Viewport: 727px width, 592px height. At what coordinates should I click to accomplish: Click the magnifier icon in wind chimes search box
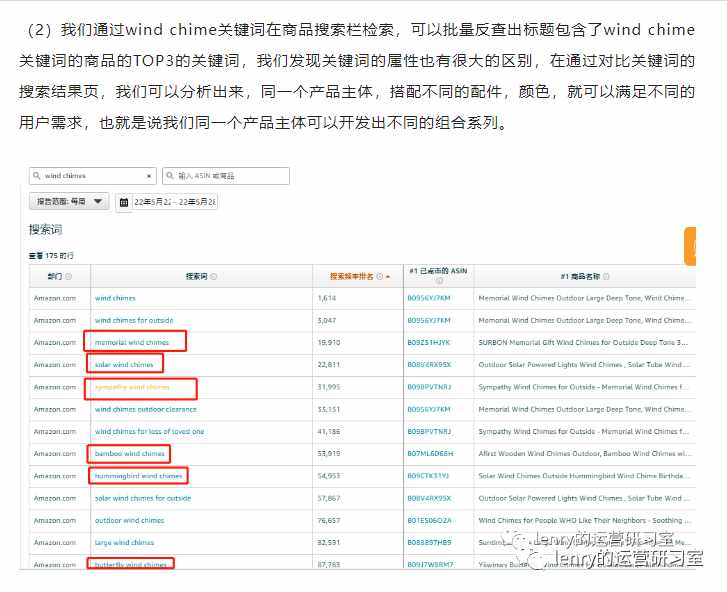click(37, 176)
